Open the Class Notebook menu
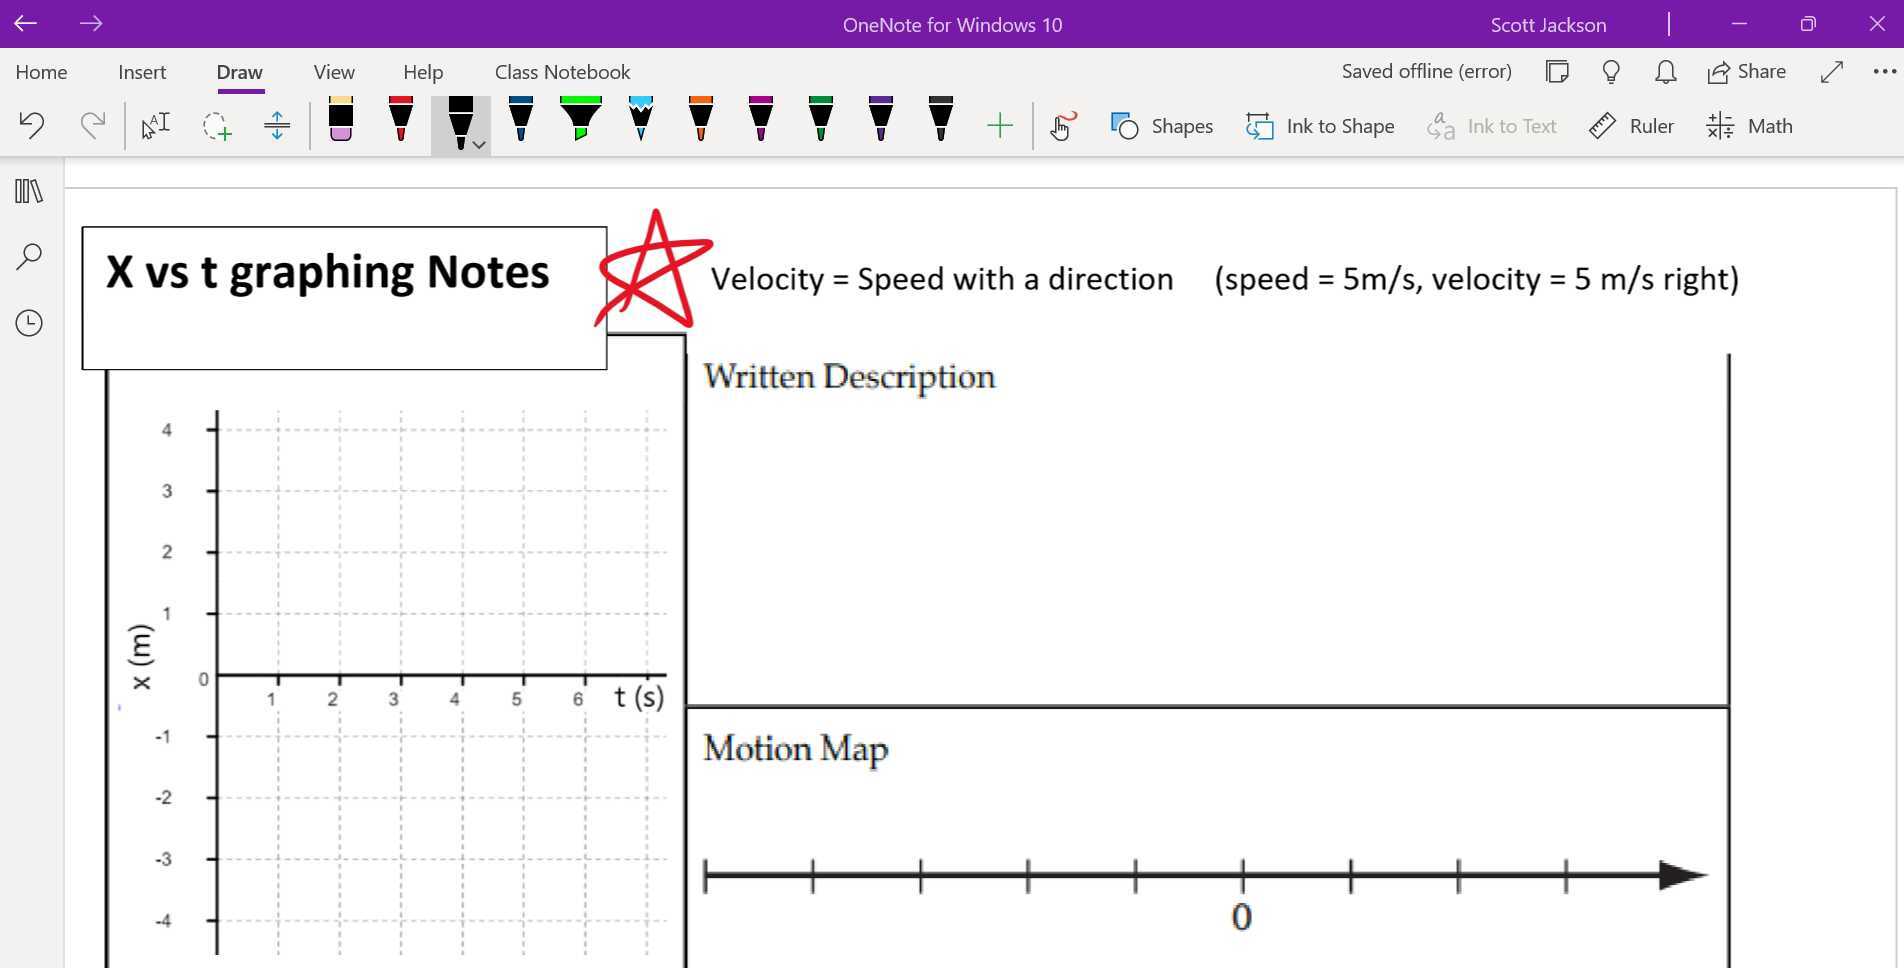1904x968 pixels. coord(562,71)
